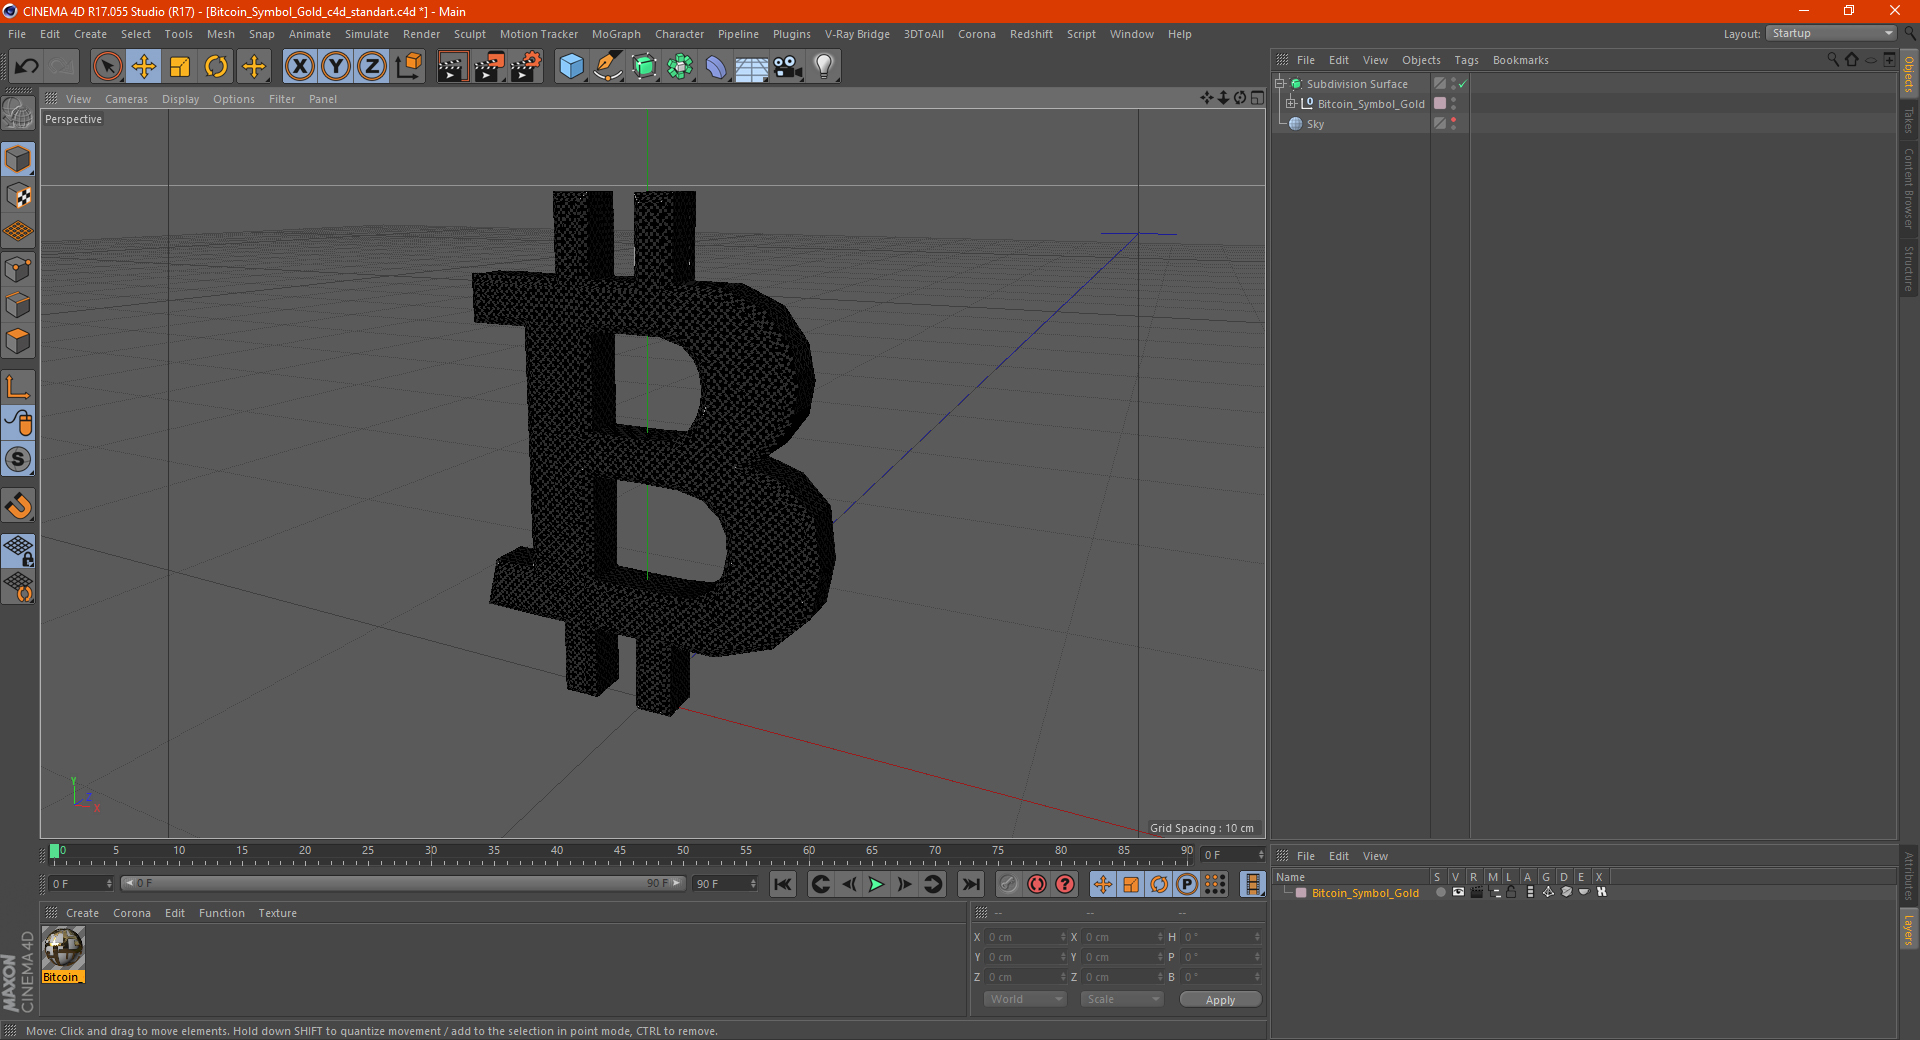Toggle Autokeying button
The width and height of the screenshot is (1920, 1040).
click(1037, 884)
